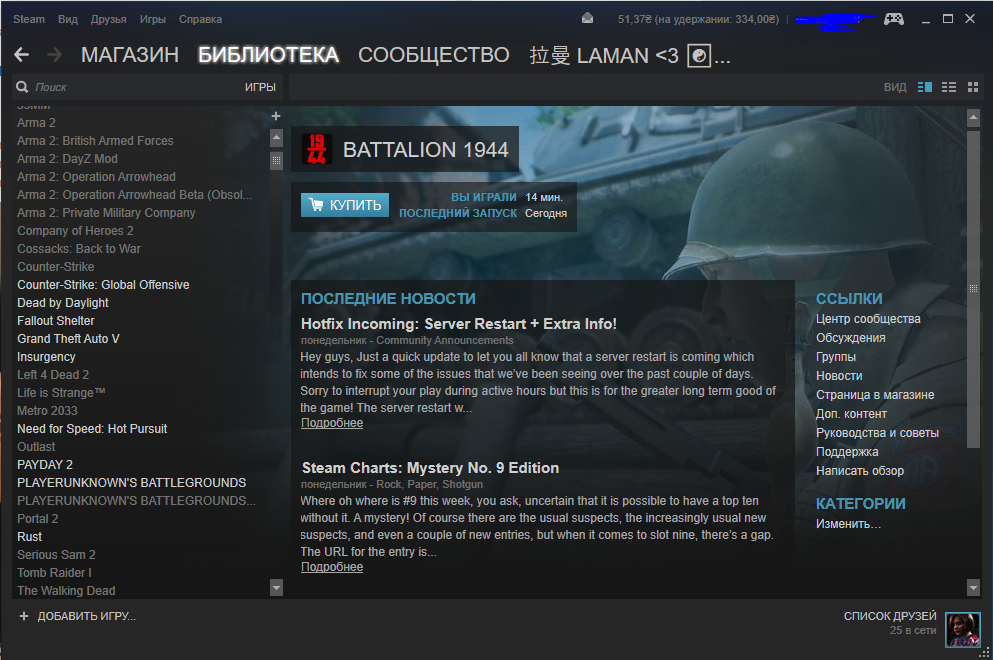Image resolution: width=993 pixels, height=660 pixels.
Task: Select the detail view icon
Action: coord(925,87)
